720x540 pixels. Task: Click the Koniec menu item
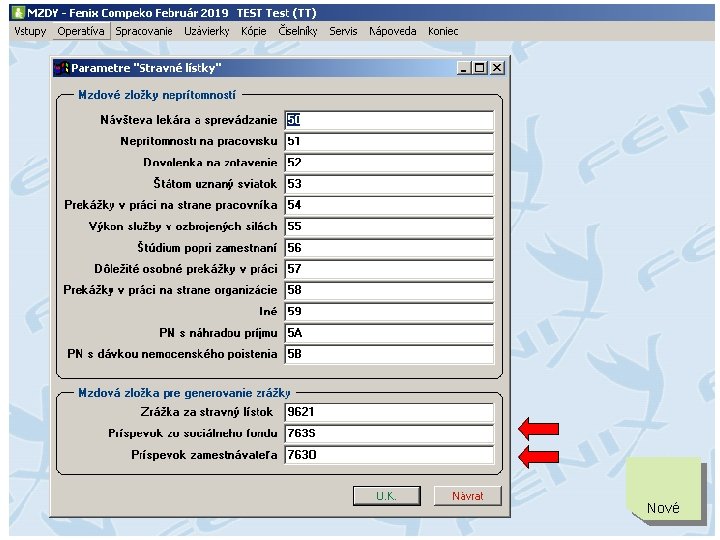pyautogui.click(x=443, y=31)
